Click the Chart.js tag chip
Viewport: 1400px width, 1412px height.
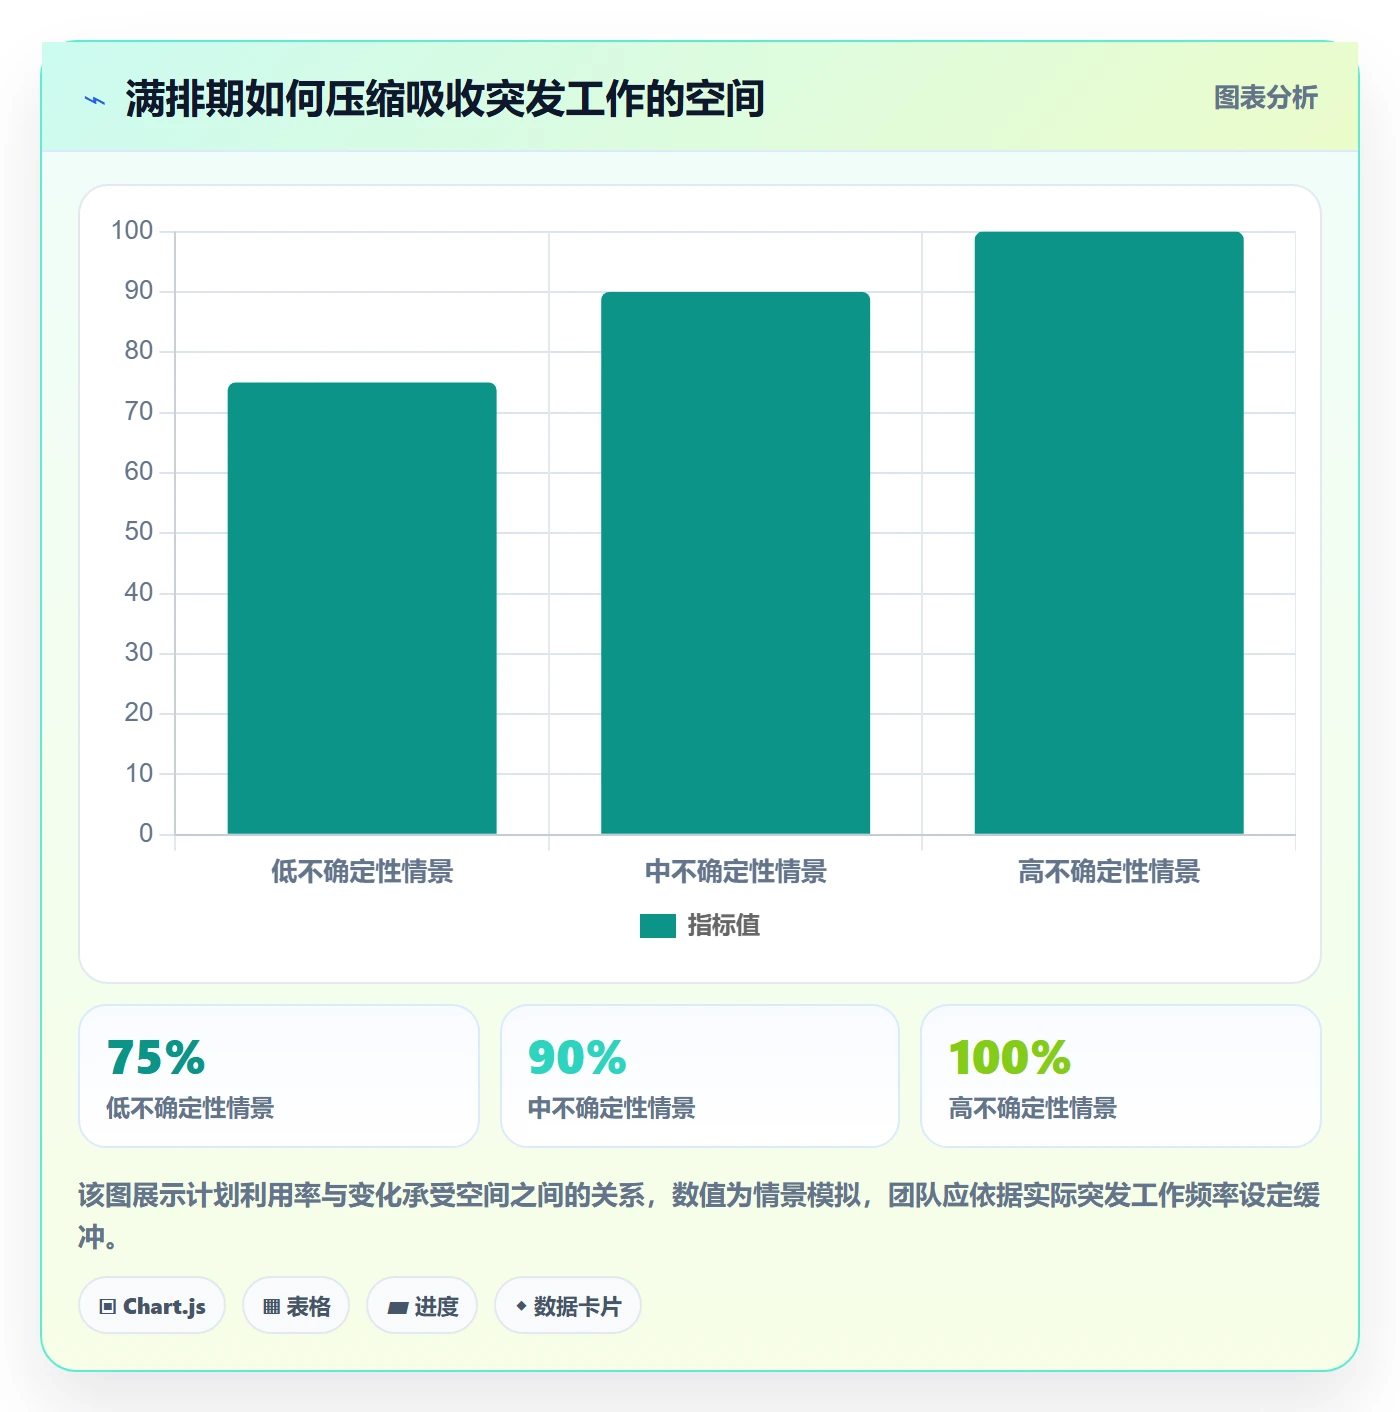152,1306
